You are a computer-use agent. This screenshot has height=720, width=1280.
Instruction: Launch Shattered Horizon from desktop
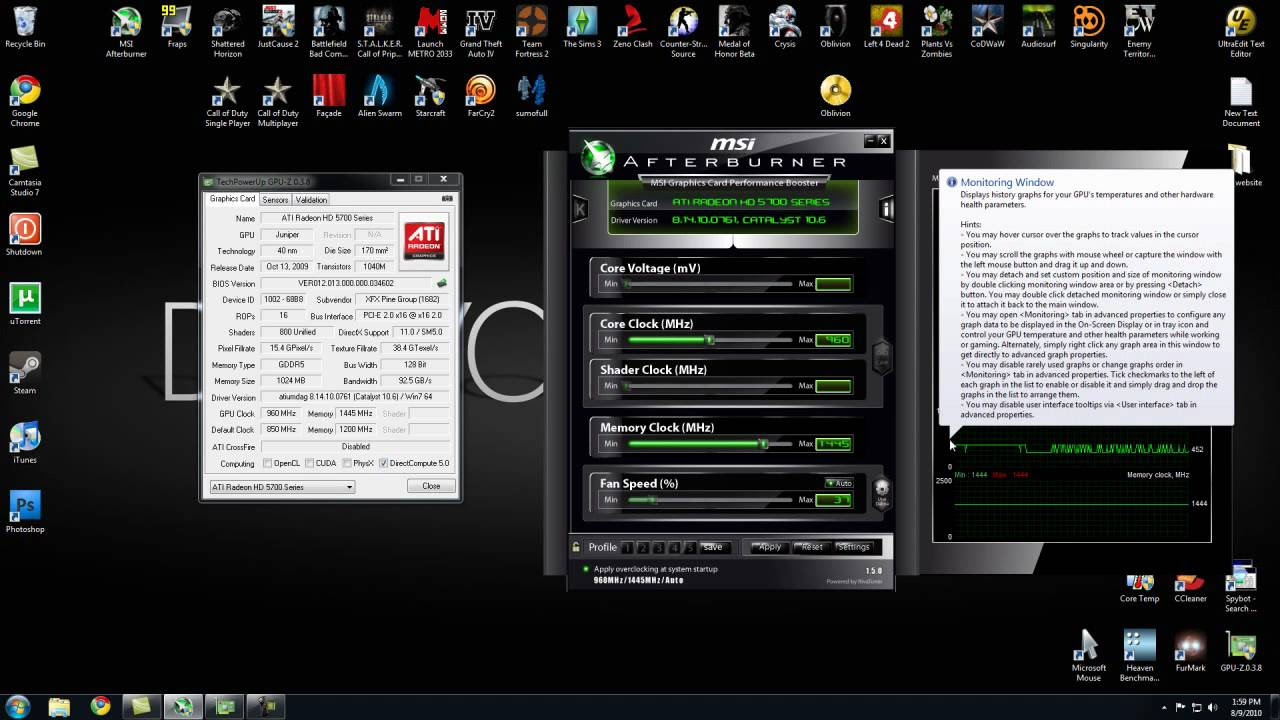pyautogui.click(x=227, y=33)
